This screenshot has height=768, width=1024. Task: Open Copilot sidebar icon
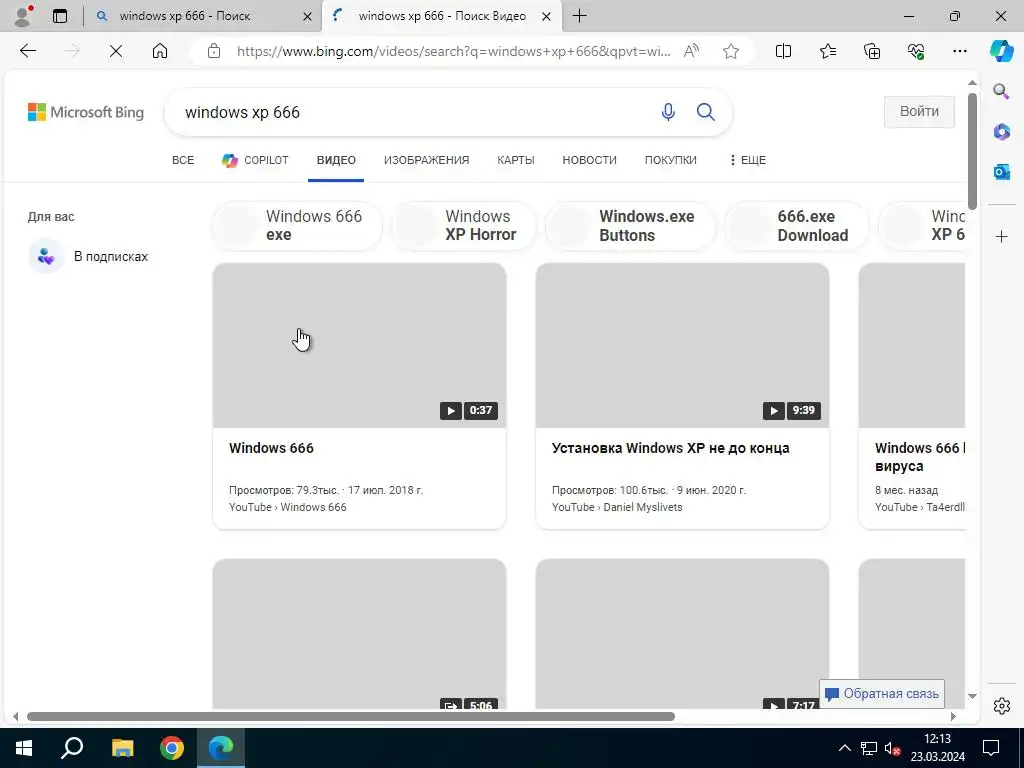[1001, 51]
